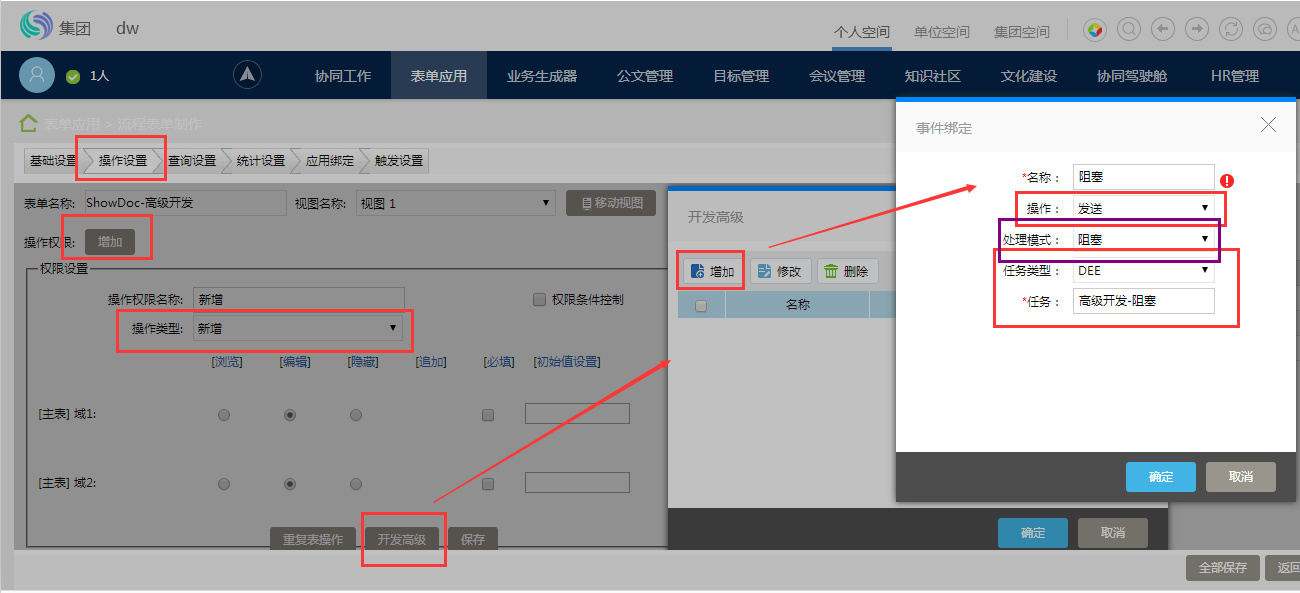Screen dimensions: 1300x593
Task: Go forward with the right arrow icon
Action: [x=1197, y=29]
